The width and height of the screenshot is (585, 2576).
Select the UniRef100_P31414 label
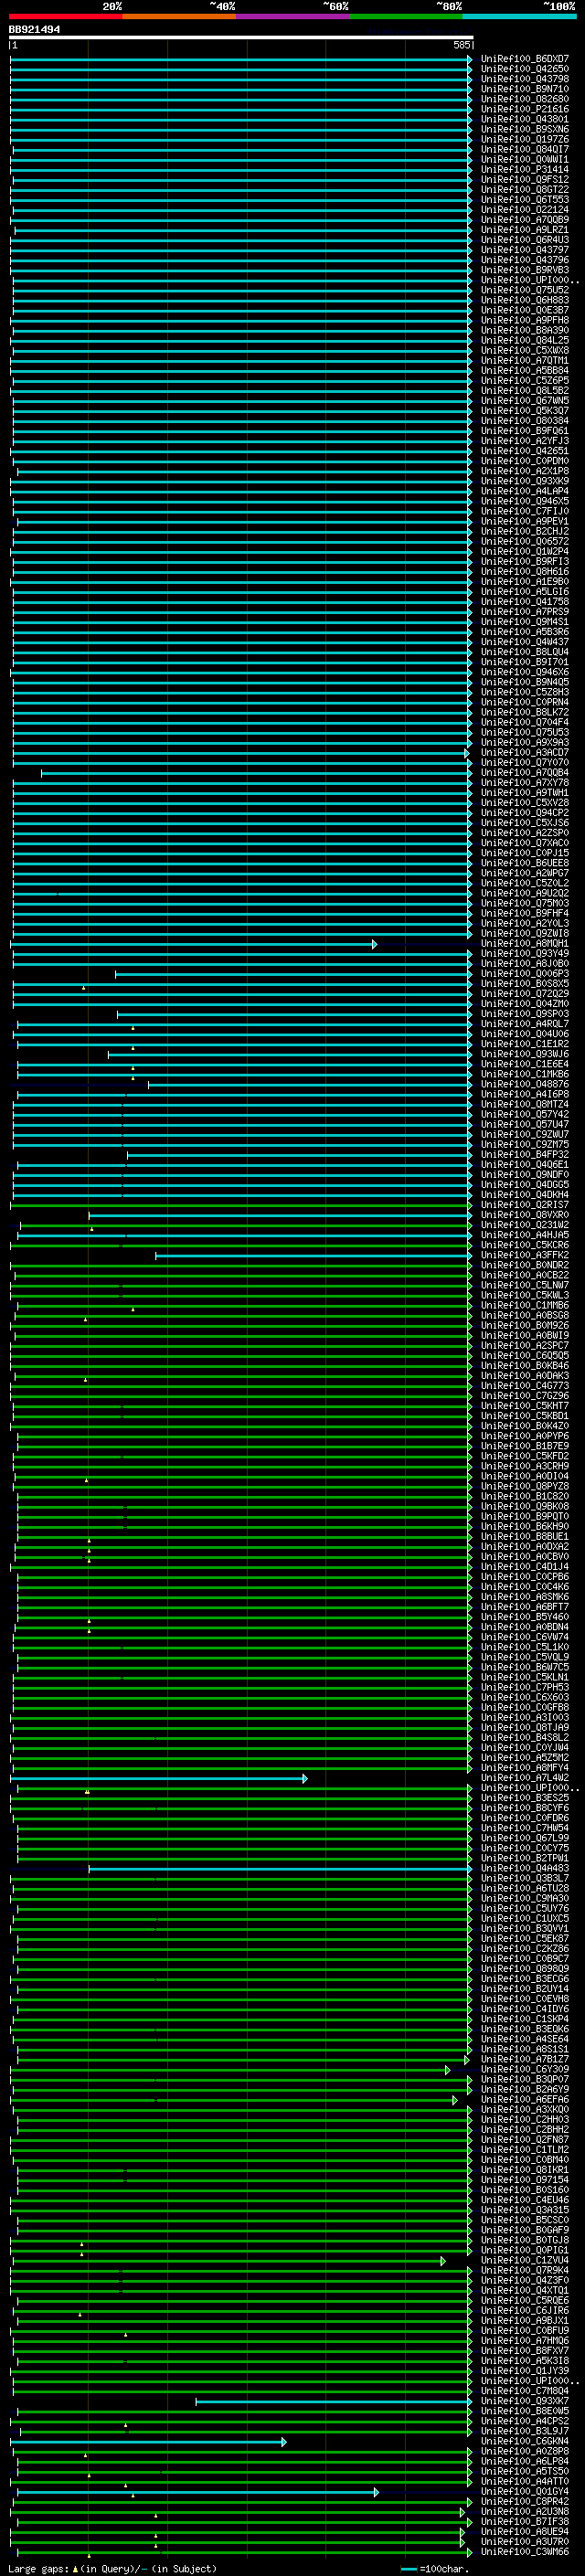[x=525, y=170]
